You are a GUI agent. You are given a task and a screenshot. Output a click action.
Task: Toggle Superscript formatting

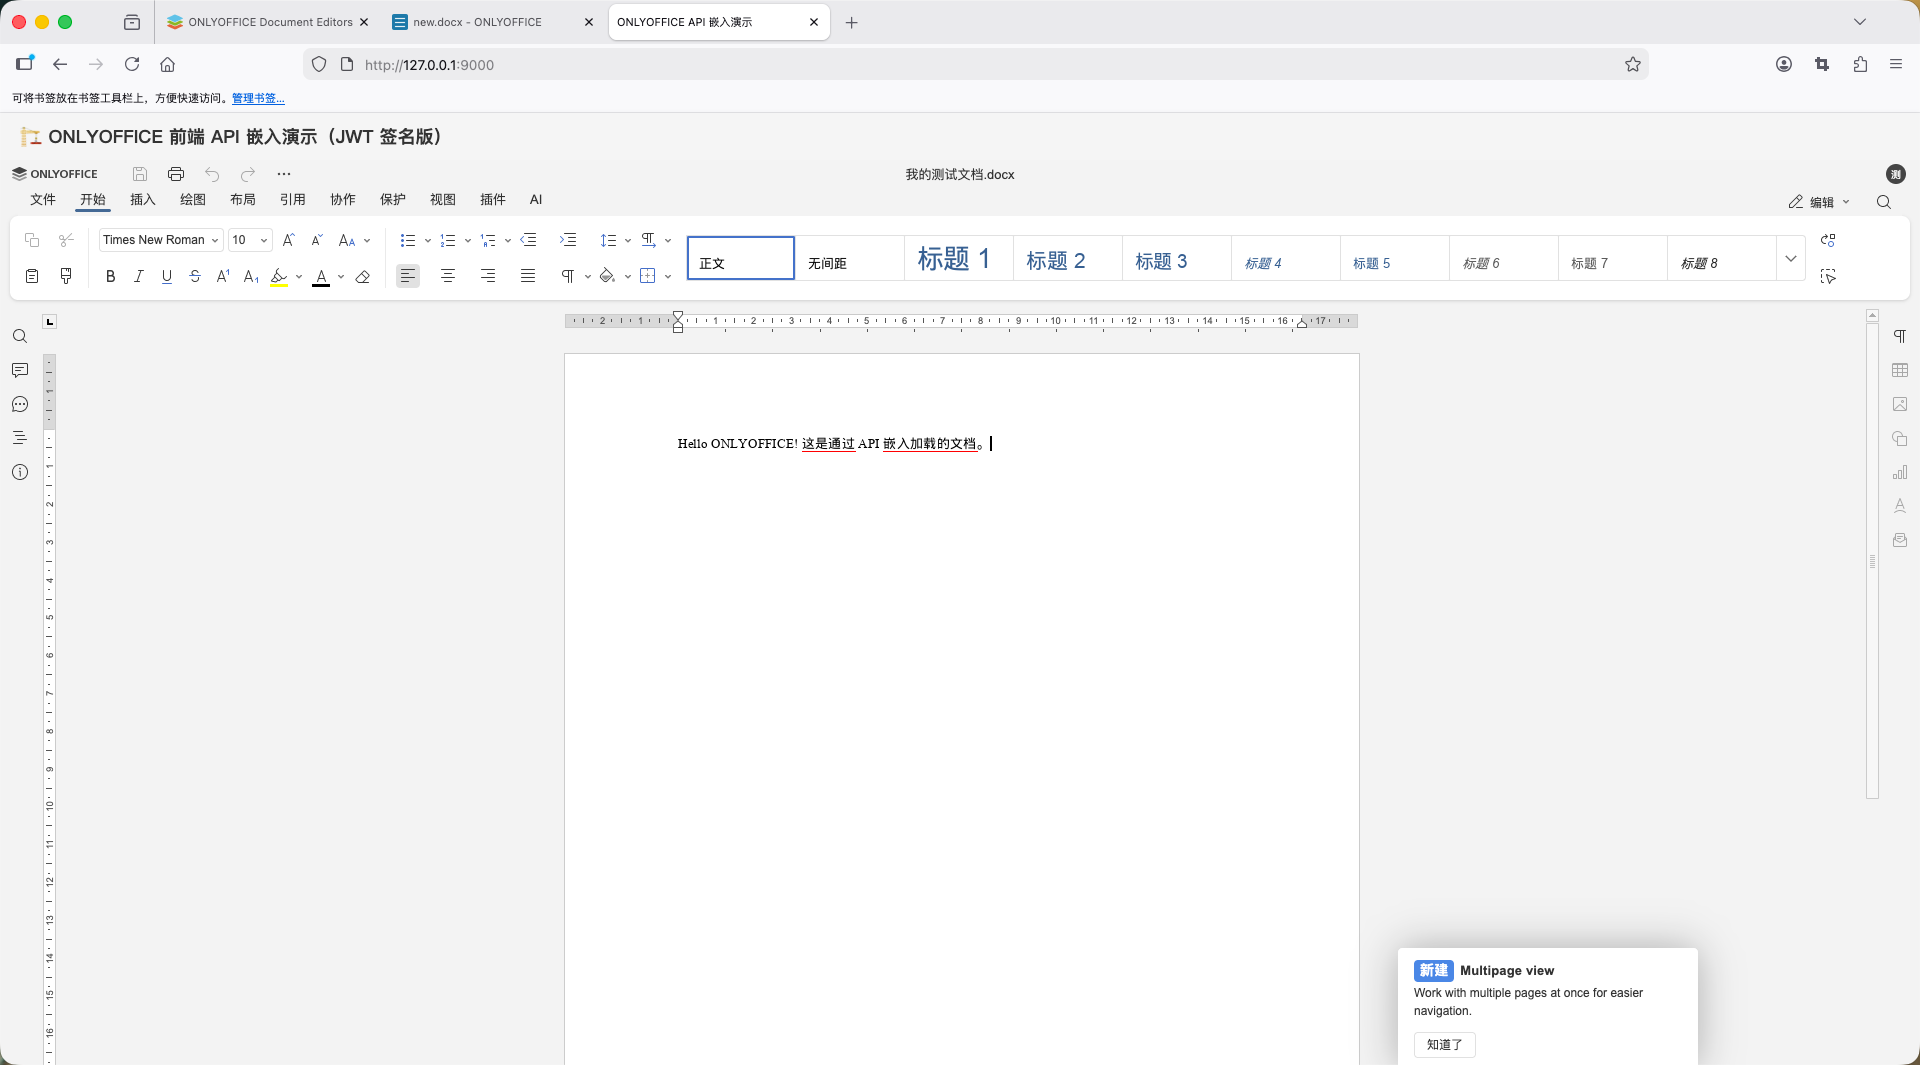click(223, 277)
